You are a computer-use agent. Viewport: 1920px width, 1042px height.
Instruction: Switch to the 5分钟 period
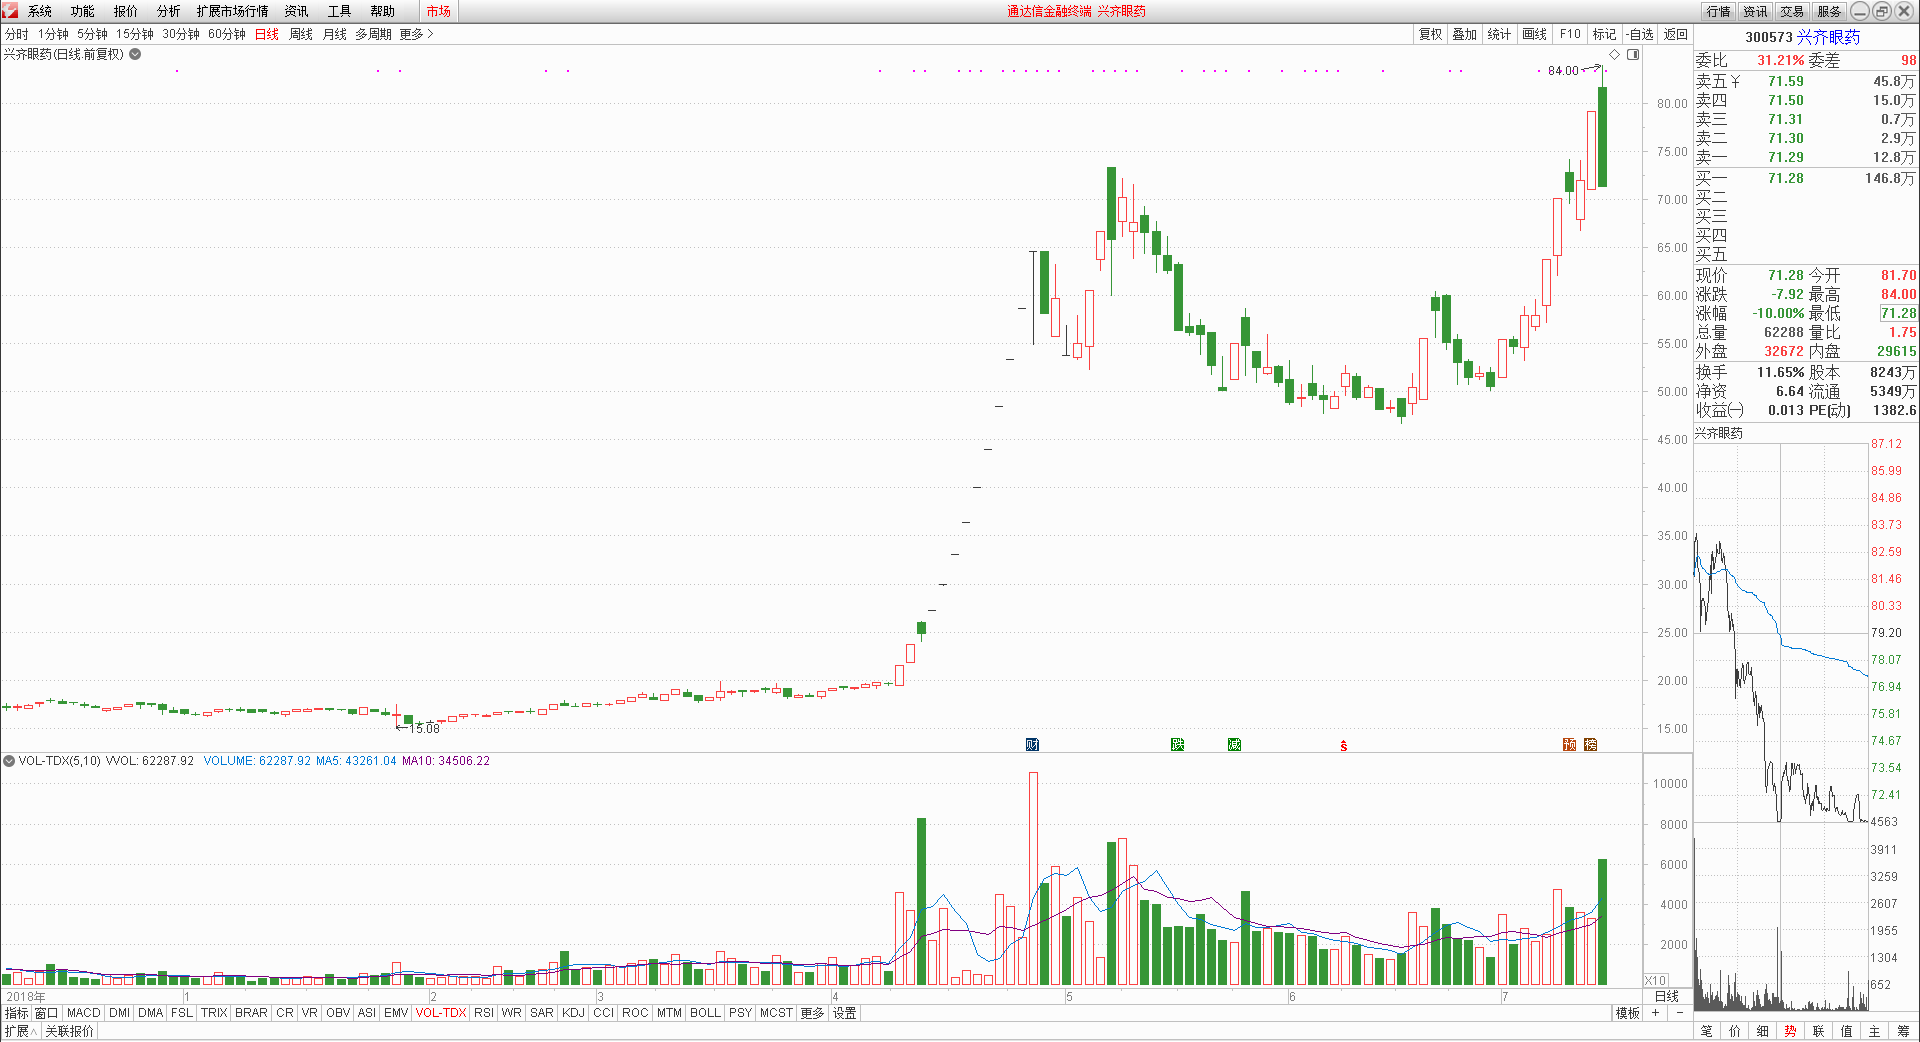pos(92,34)
